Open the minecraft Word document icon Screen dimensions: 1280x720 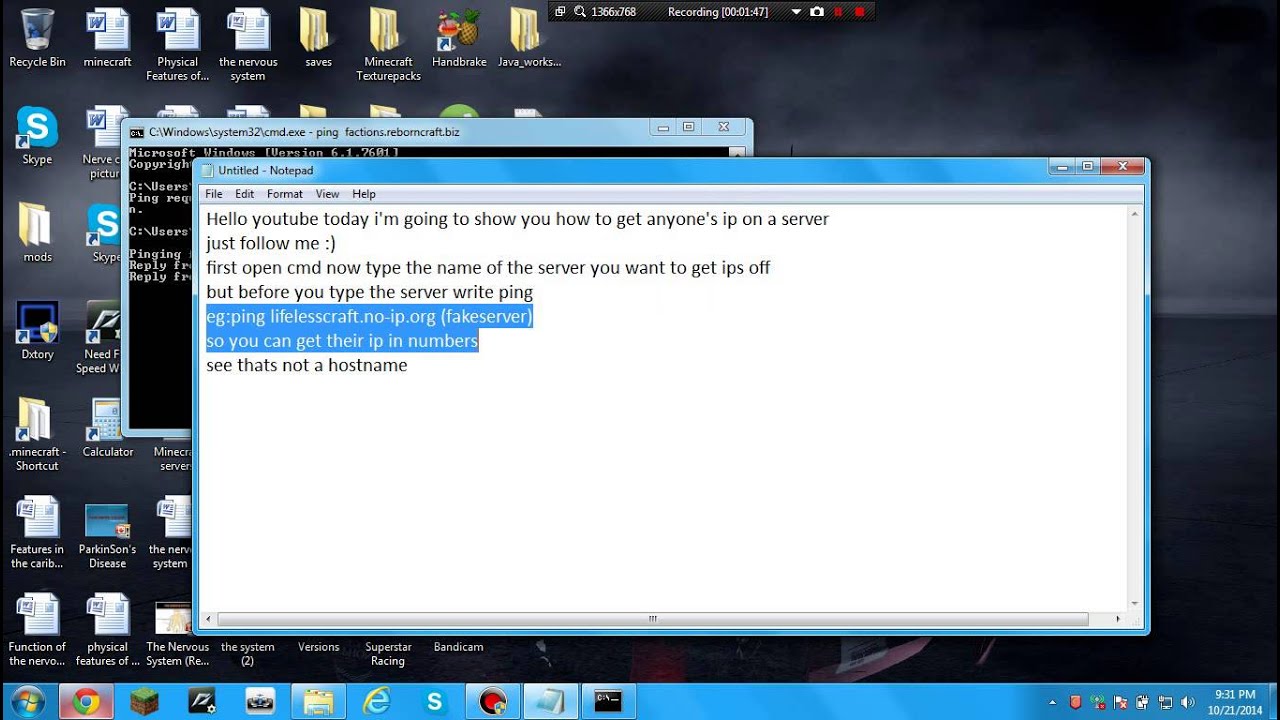[x=107, y=38]
